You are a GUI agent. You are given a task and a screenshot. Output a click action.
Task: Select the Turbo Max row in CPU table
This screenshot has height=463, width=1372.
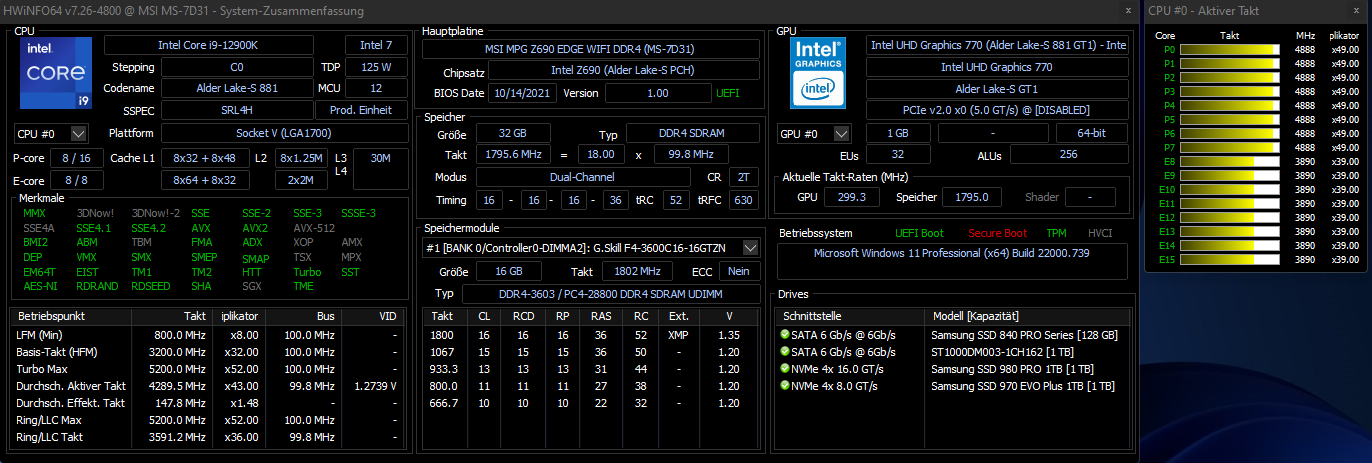click(208, 369)
